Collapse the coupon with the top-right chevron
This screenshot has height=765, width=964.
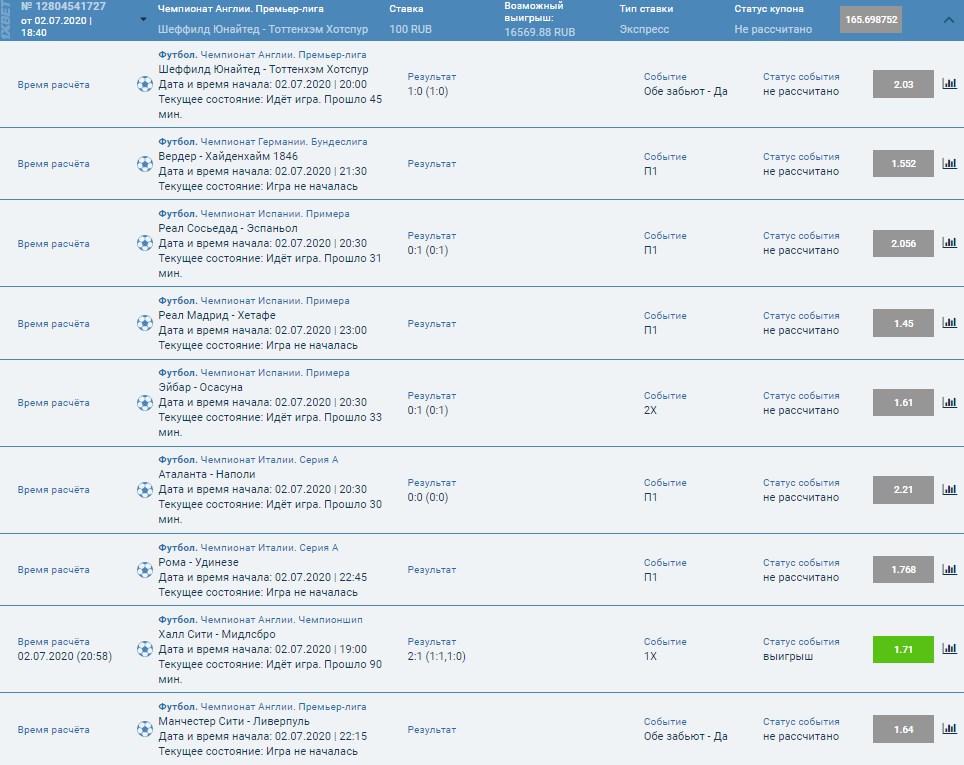[948, 20]
